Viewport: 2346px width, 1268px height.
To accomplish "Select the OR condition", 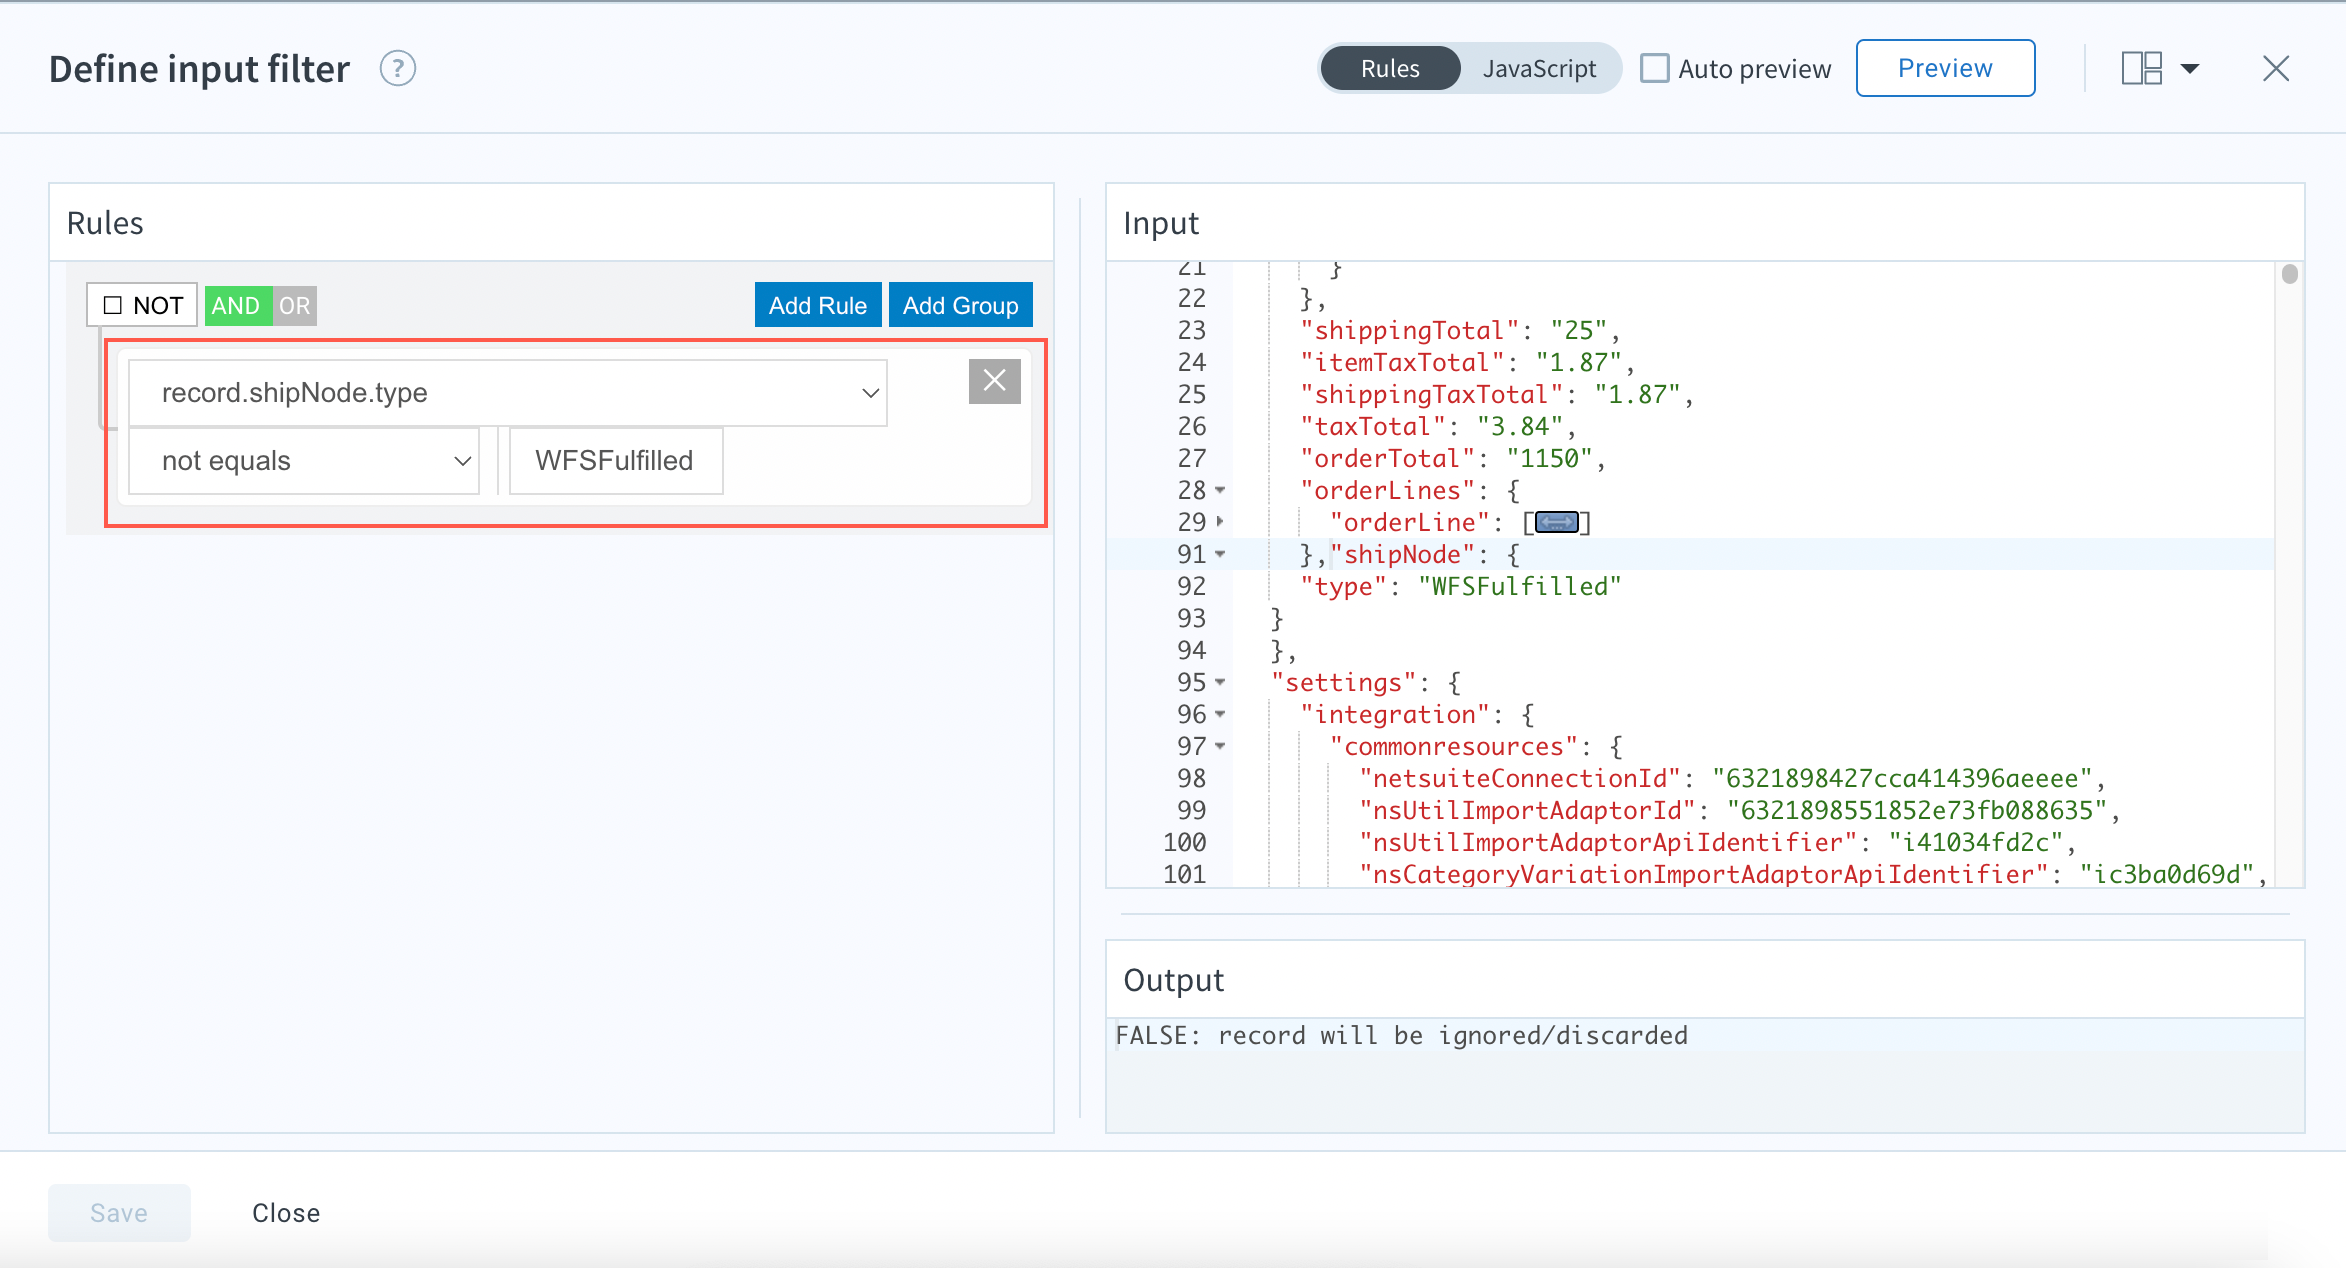I will (294, 306).
